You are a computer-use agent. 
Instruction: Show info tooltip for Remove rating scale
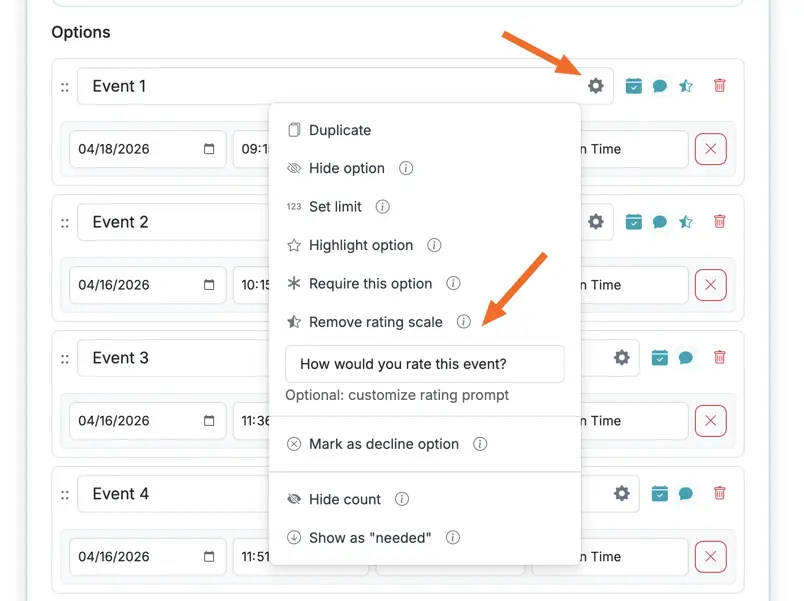coord(464,322)
